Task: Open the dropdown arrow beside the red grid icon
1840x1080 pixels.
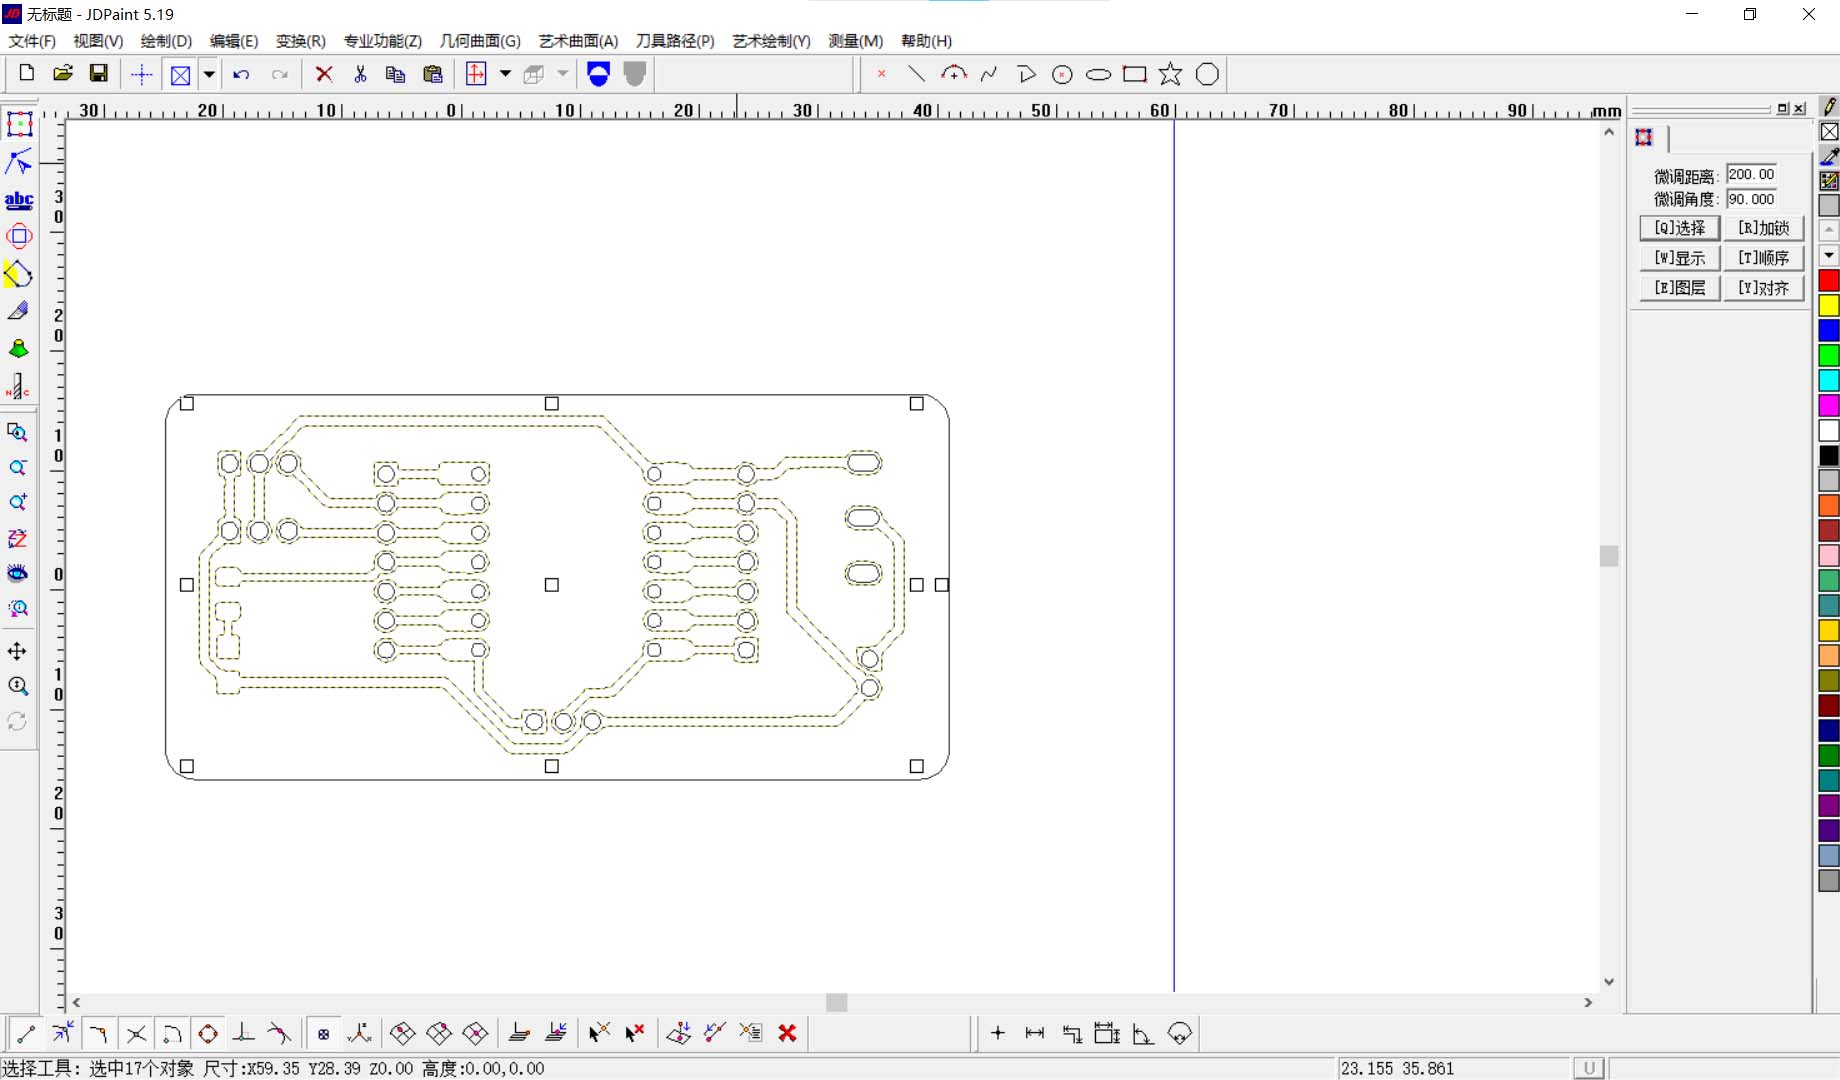Action: [505, 74]
